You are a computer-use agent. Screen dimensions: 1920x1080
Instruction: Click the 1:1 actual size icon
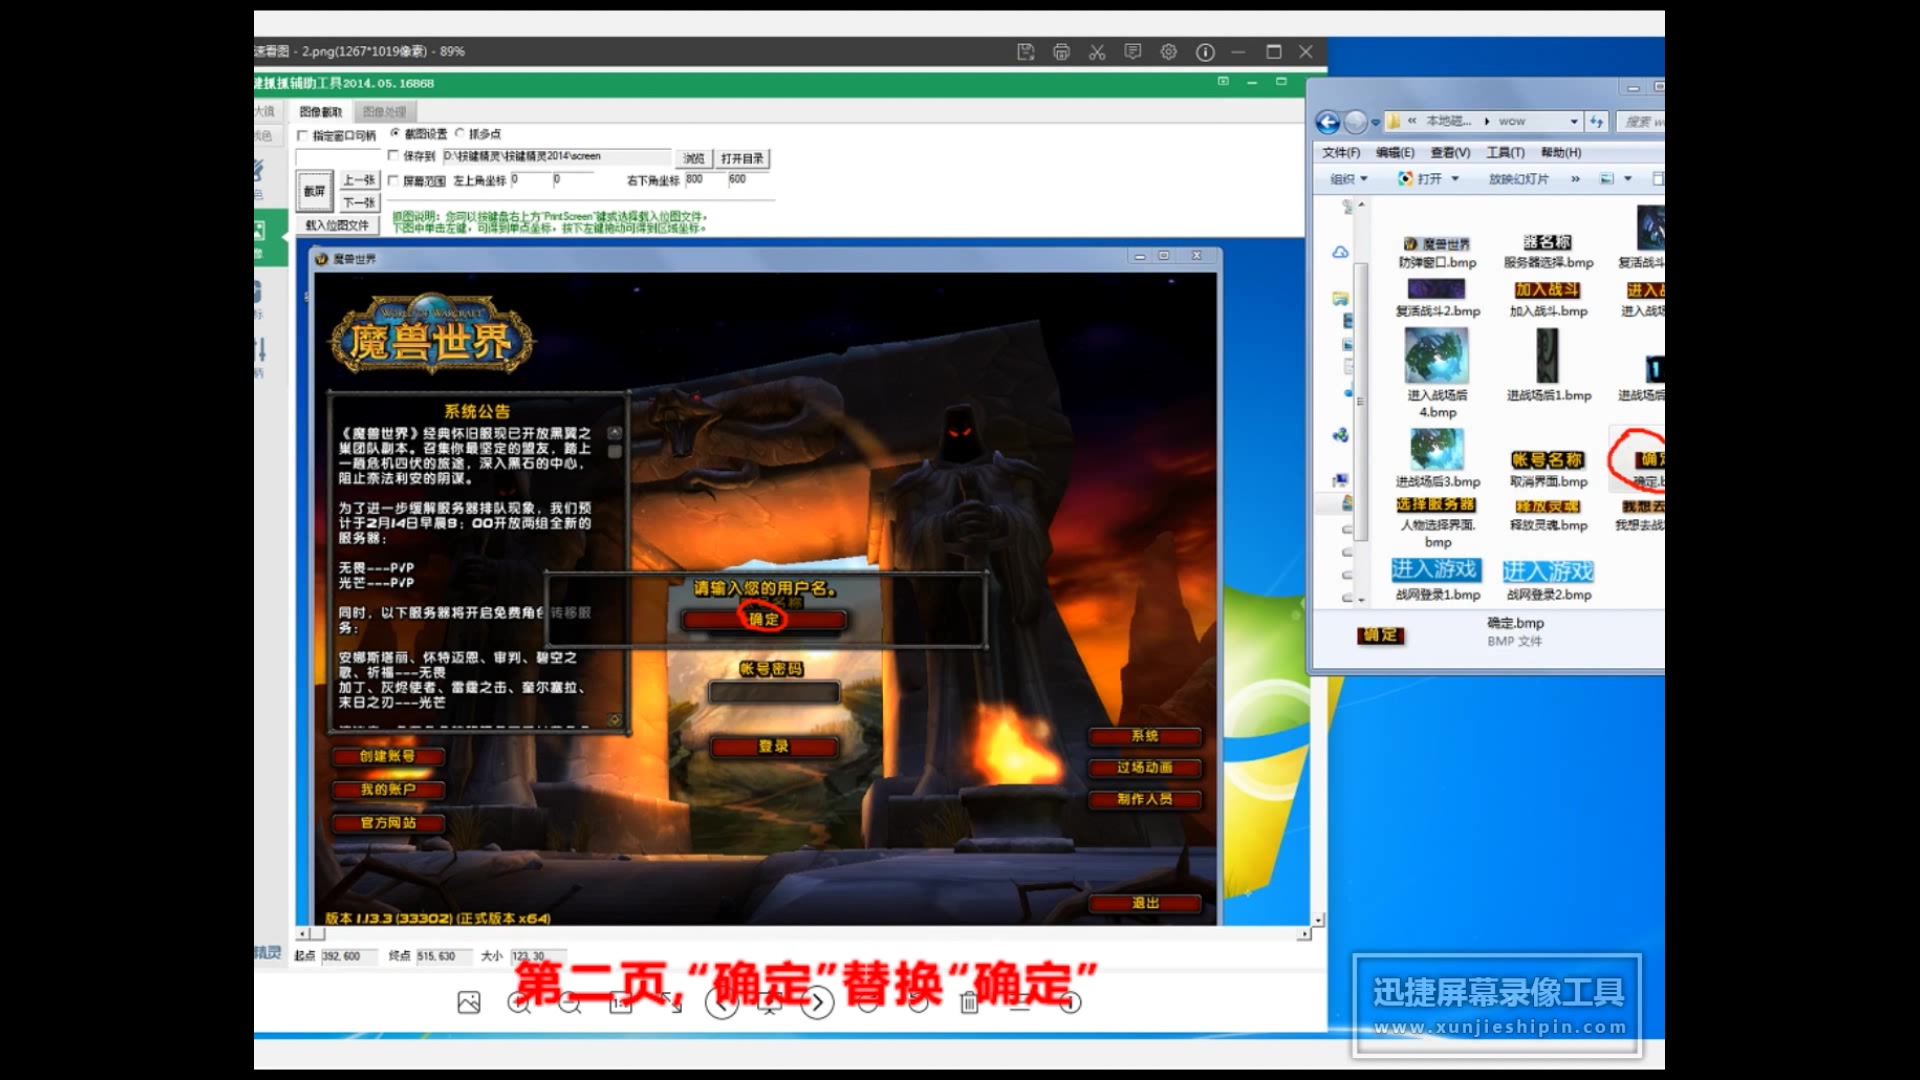tap(621, 1003)
